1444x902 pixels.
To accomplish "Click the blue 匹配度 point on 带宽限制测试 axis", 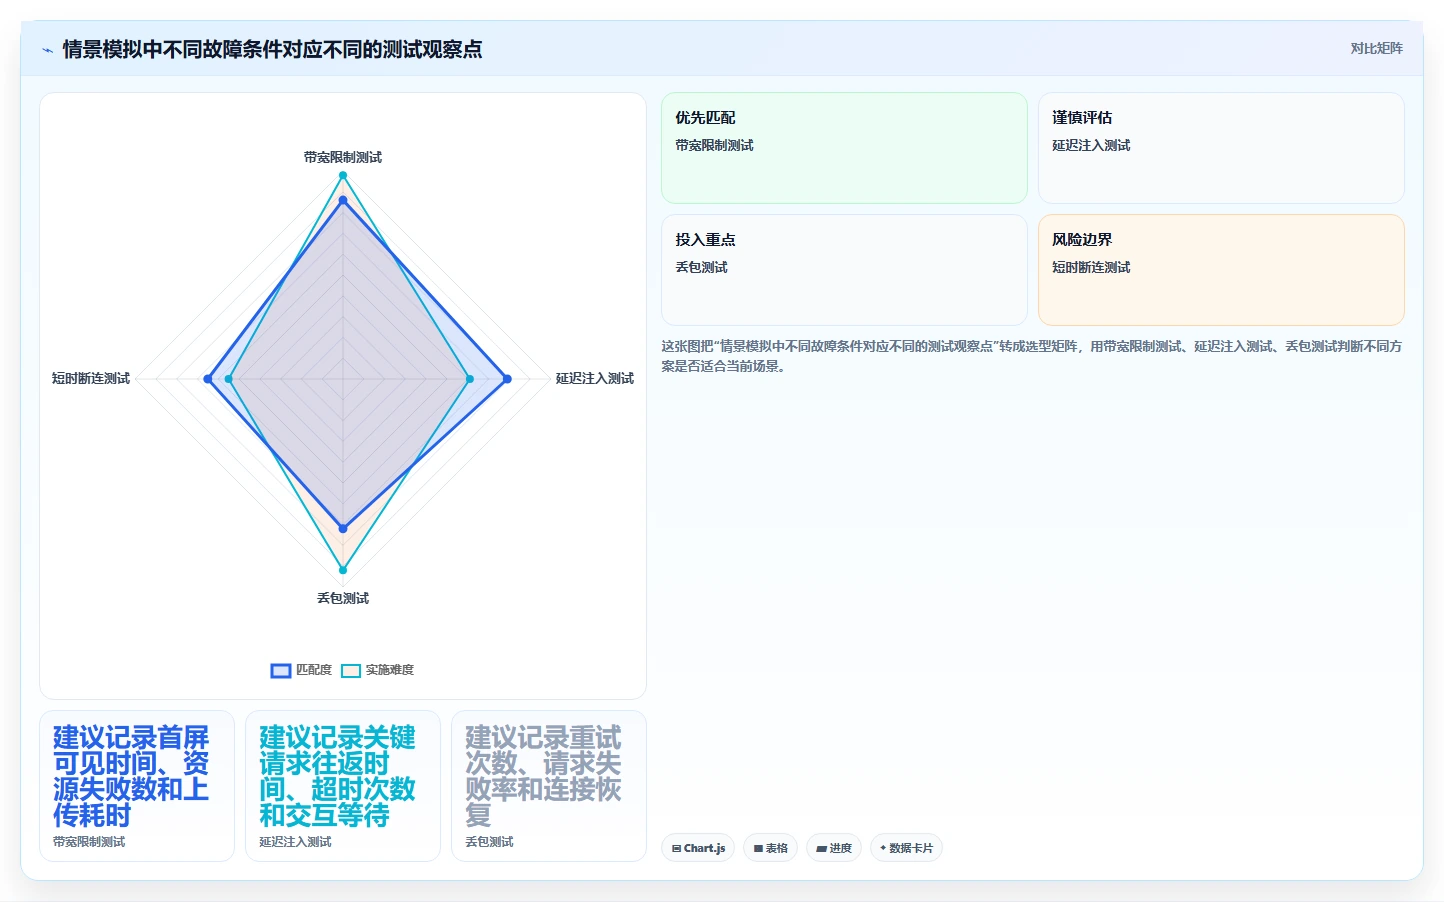I will [343, 200].
